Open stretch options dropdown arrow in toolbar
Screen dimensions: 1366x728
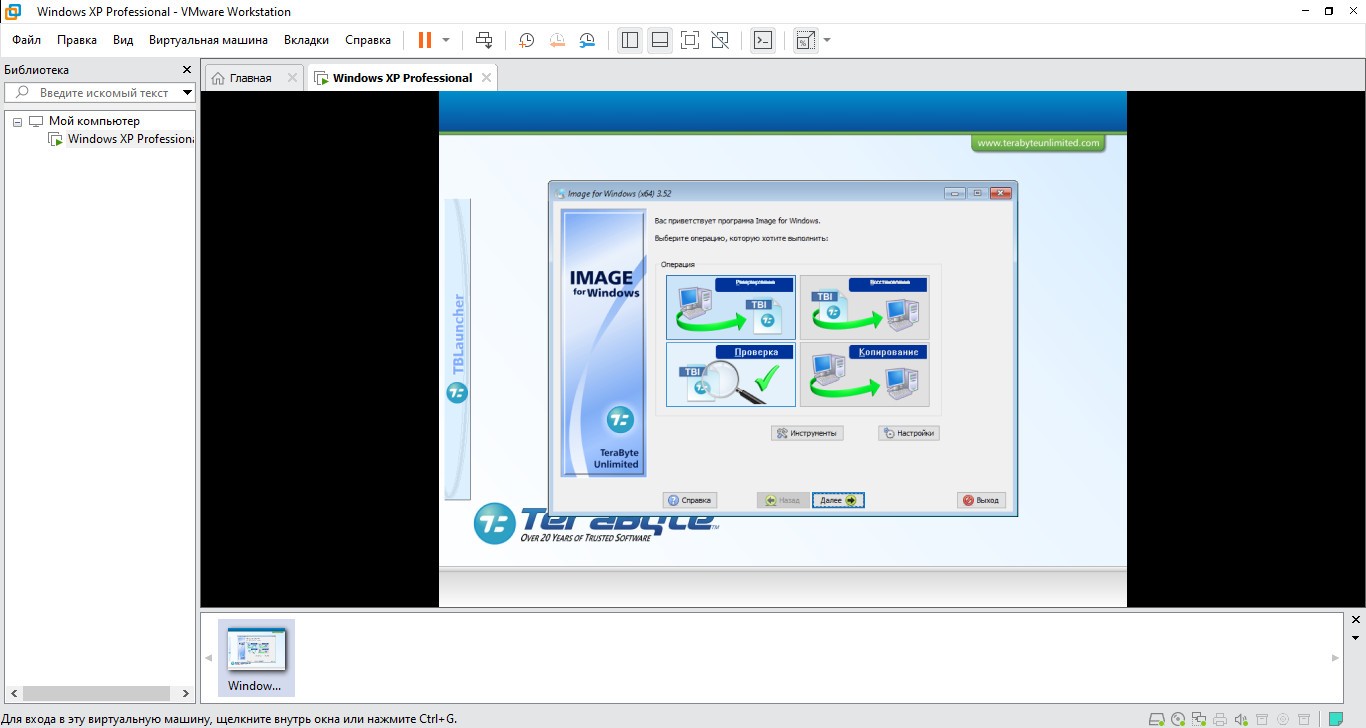click(x=826, y=40)
